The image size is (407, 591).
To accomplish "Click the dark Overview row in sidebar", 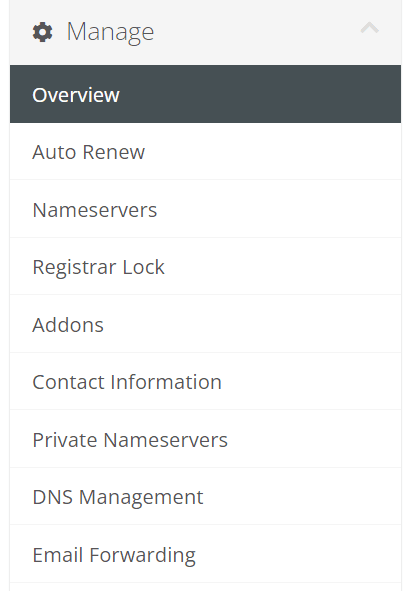I will point(205,94).
